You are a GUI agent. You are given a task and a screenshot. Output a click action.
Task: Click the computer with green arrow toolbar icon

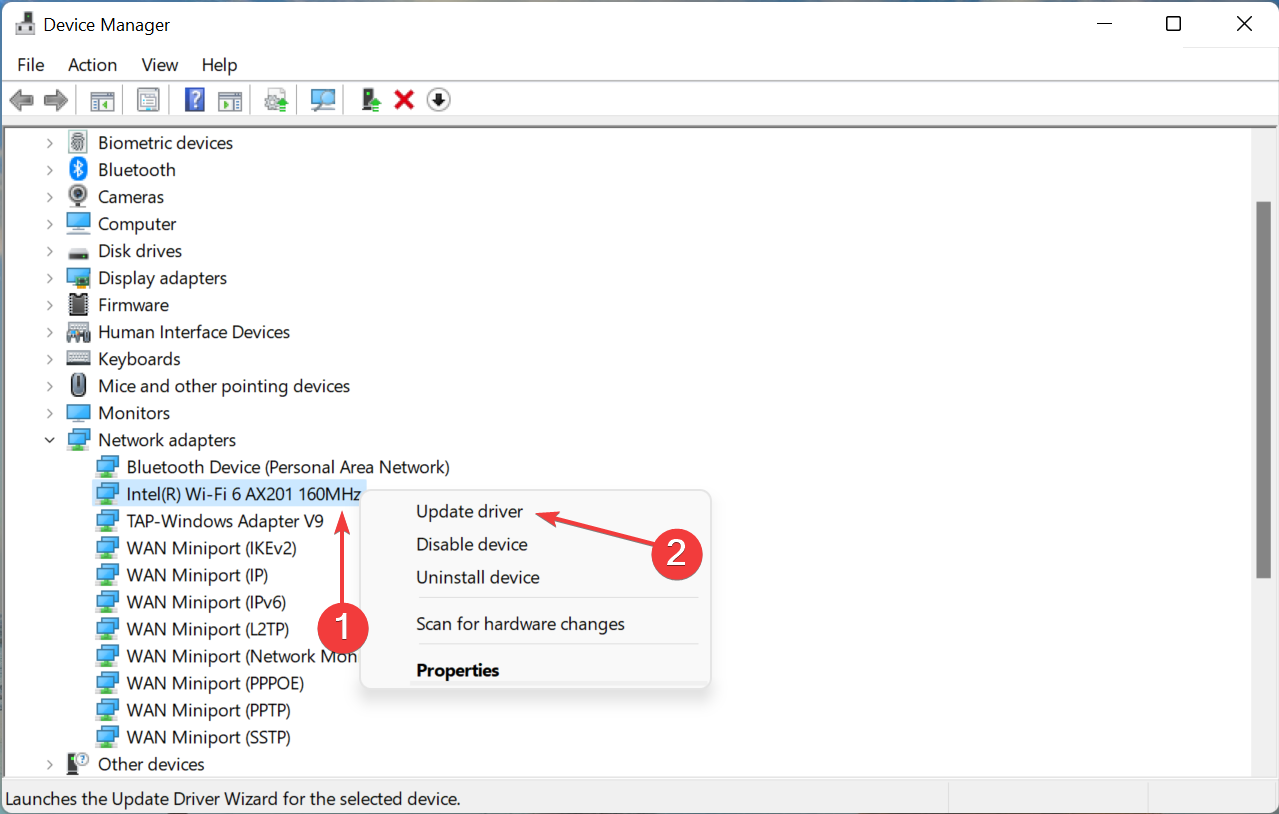point(371,100)
